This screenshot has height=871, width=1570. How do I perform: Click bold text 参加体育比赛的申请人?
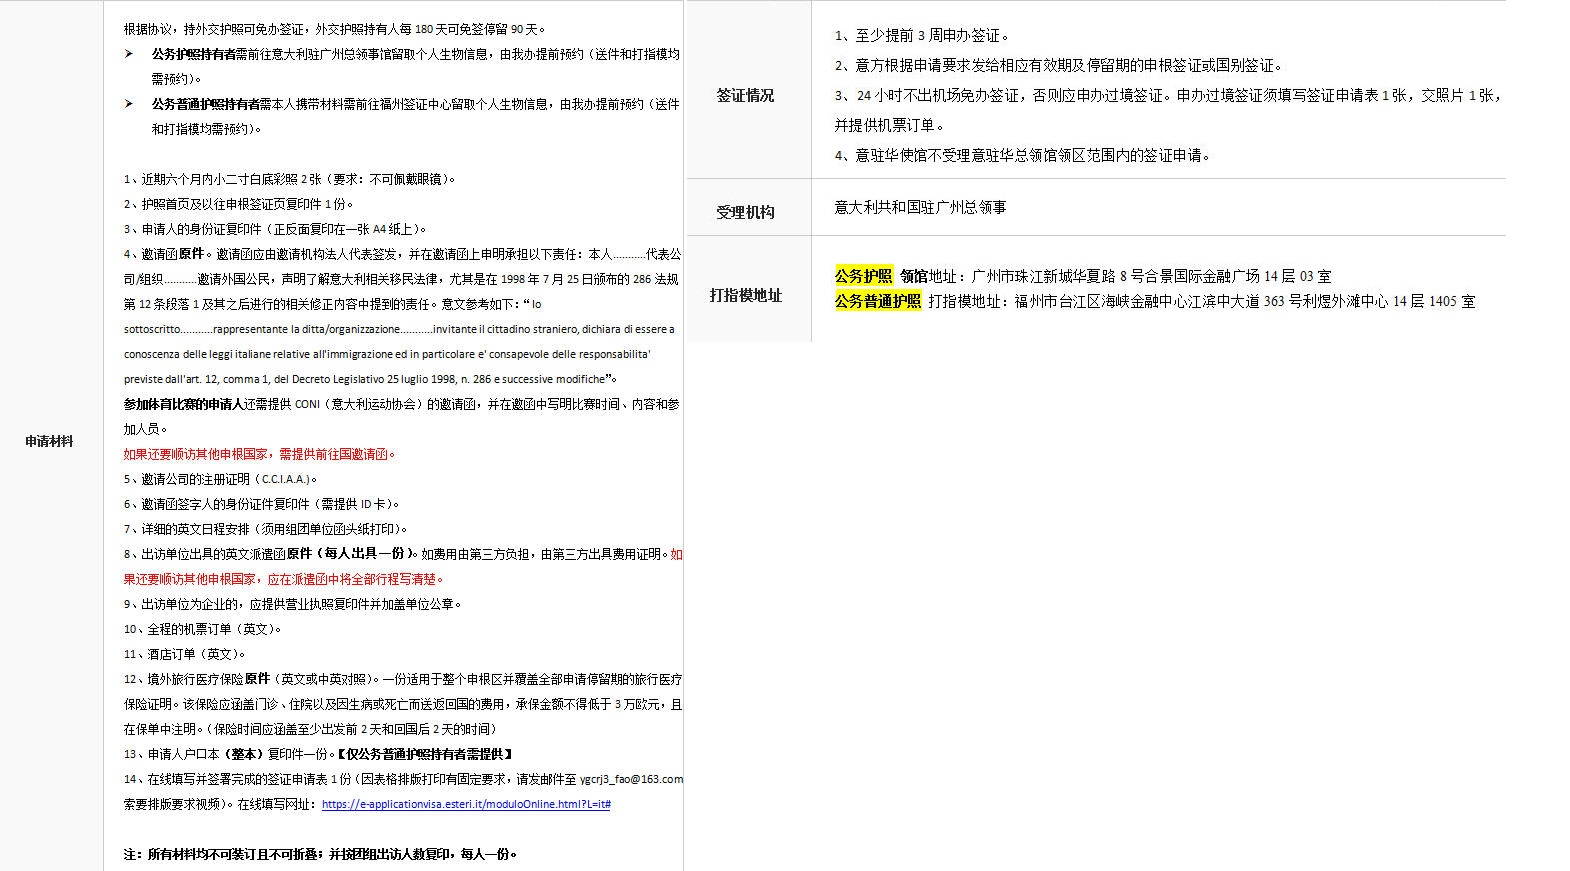tap(184, 404)
